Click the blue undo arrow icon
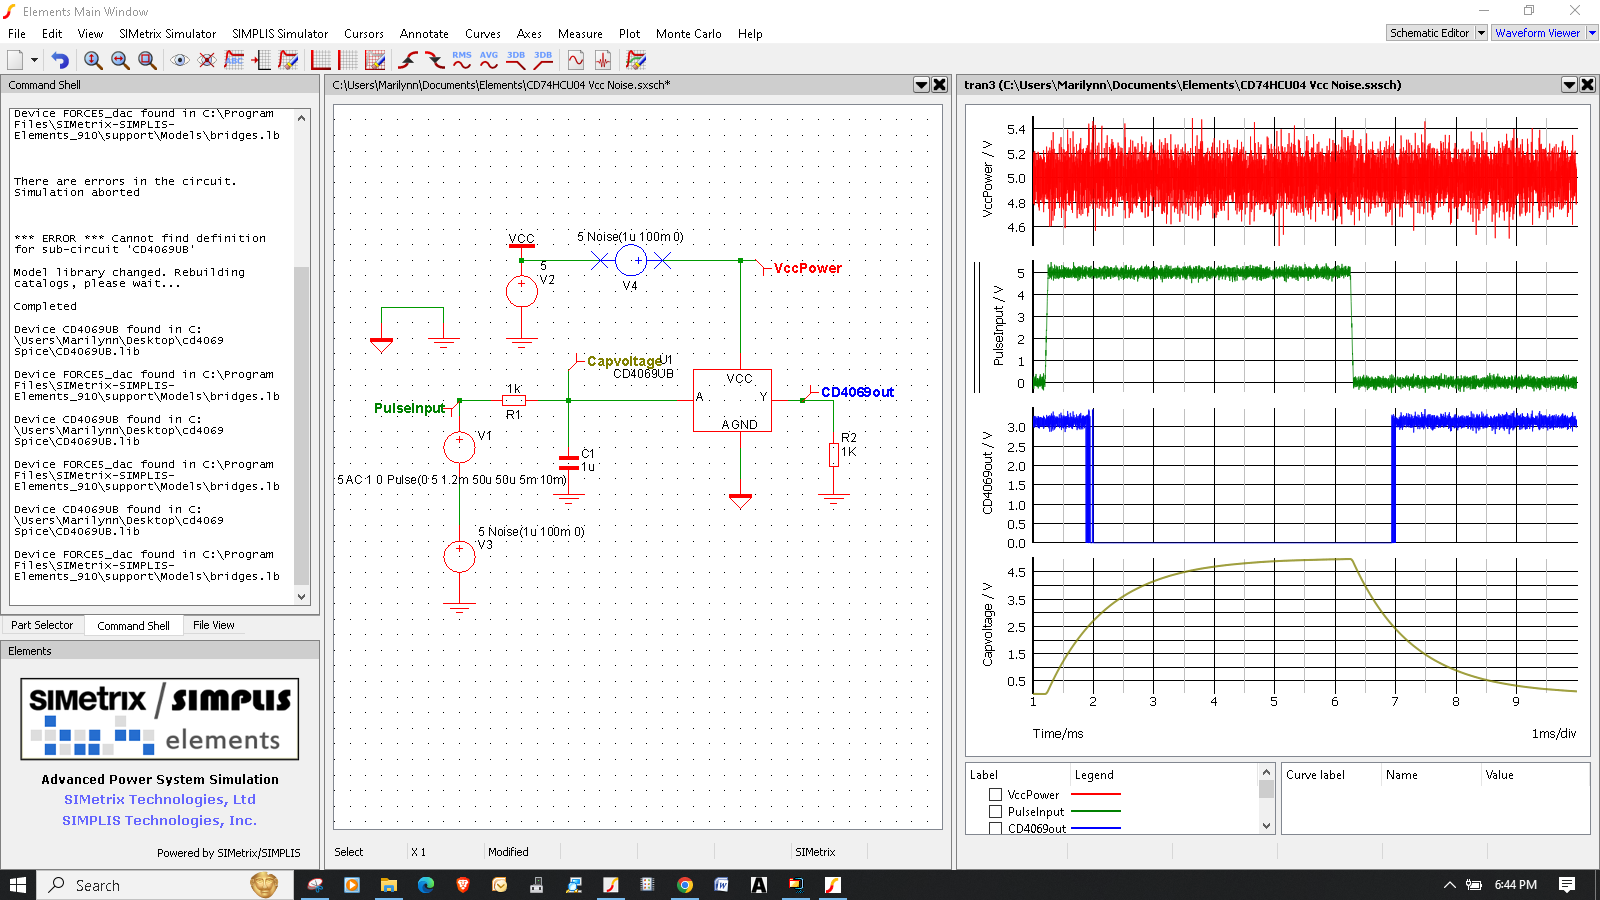1600x900 pixels. point(60,60)
